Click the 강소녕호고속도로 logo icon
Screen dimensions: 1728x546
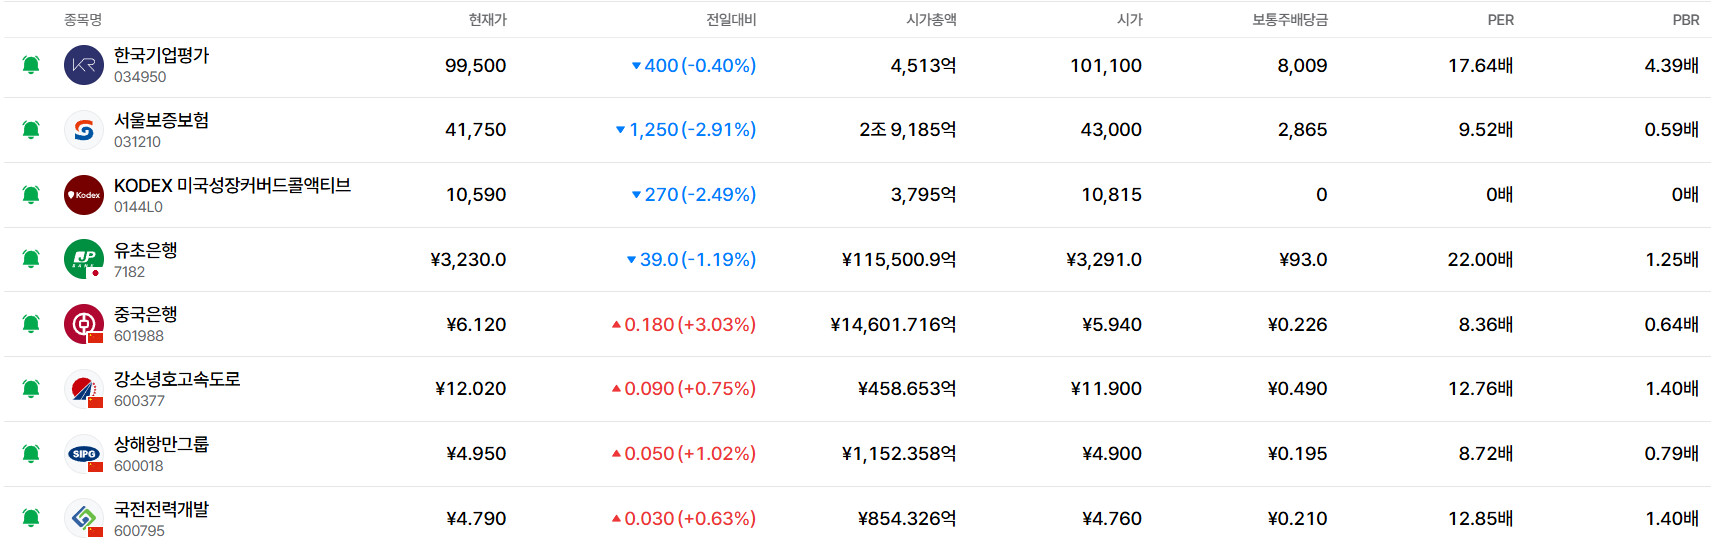pos(84,389)
